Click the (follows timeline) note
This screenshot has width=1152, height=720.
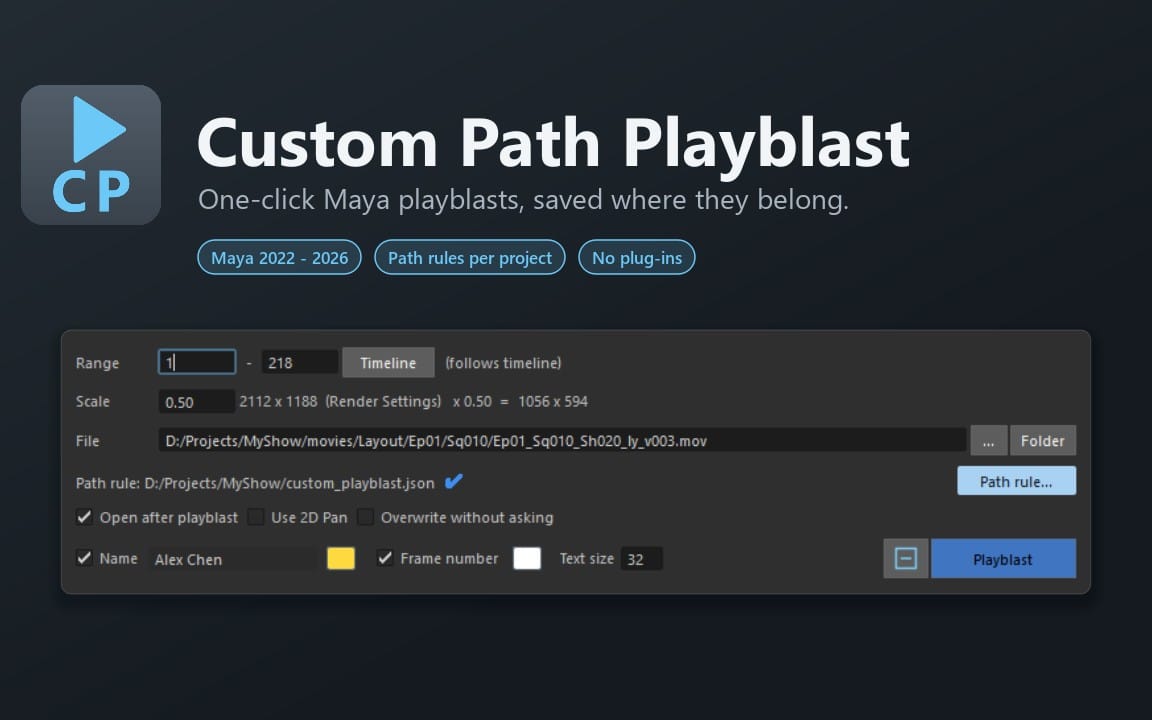(x=503, y=363)
